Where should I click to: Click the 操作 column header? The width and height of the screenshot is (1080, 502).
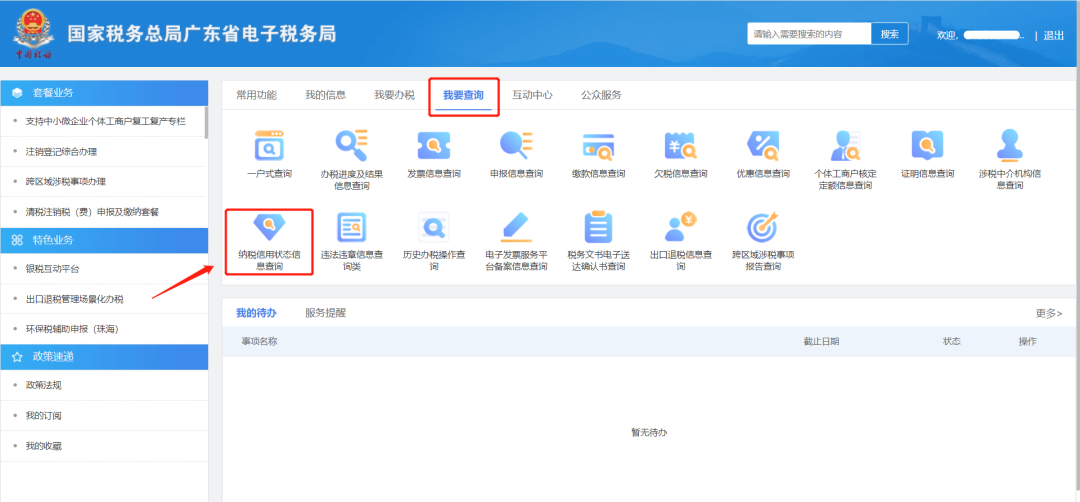[1028, 342]
